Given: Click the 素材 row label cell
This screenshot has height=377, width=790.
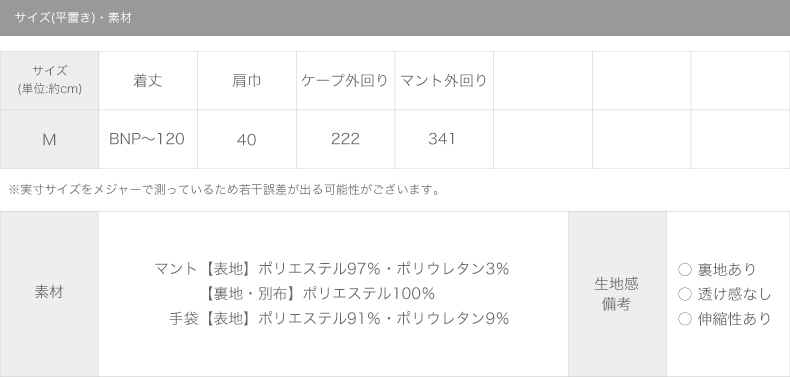Looking at the screenshot, I should click(x=49, y=294).
